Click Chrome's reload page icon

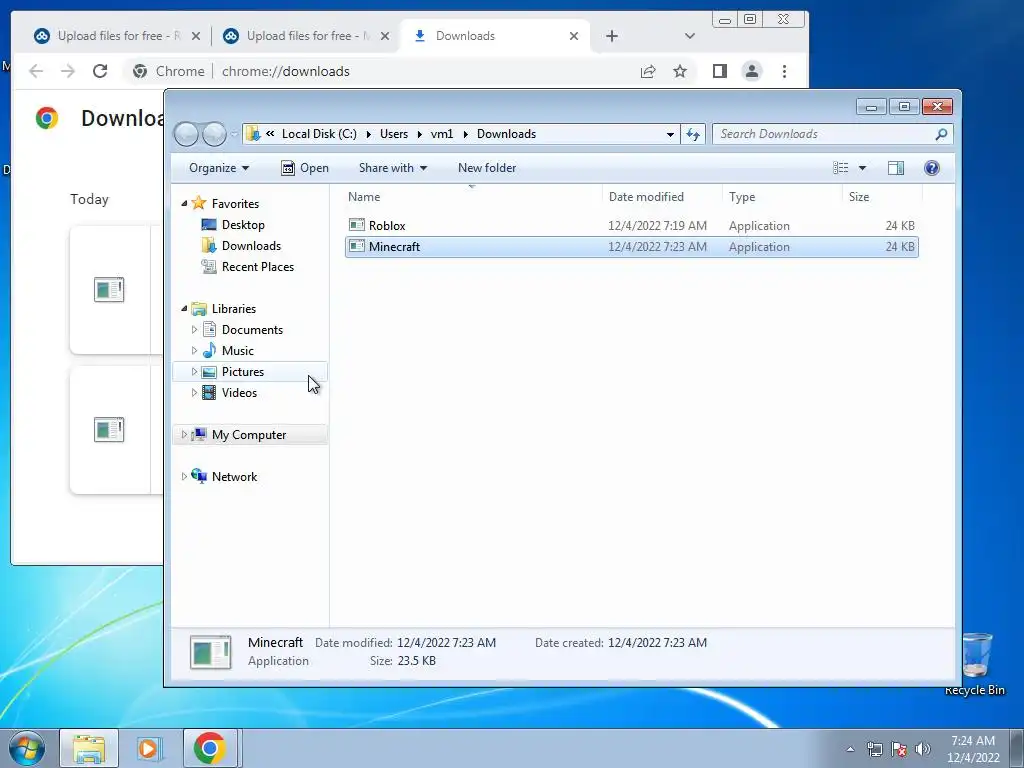(x=100, y=71)
